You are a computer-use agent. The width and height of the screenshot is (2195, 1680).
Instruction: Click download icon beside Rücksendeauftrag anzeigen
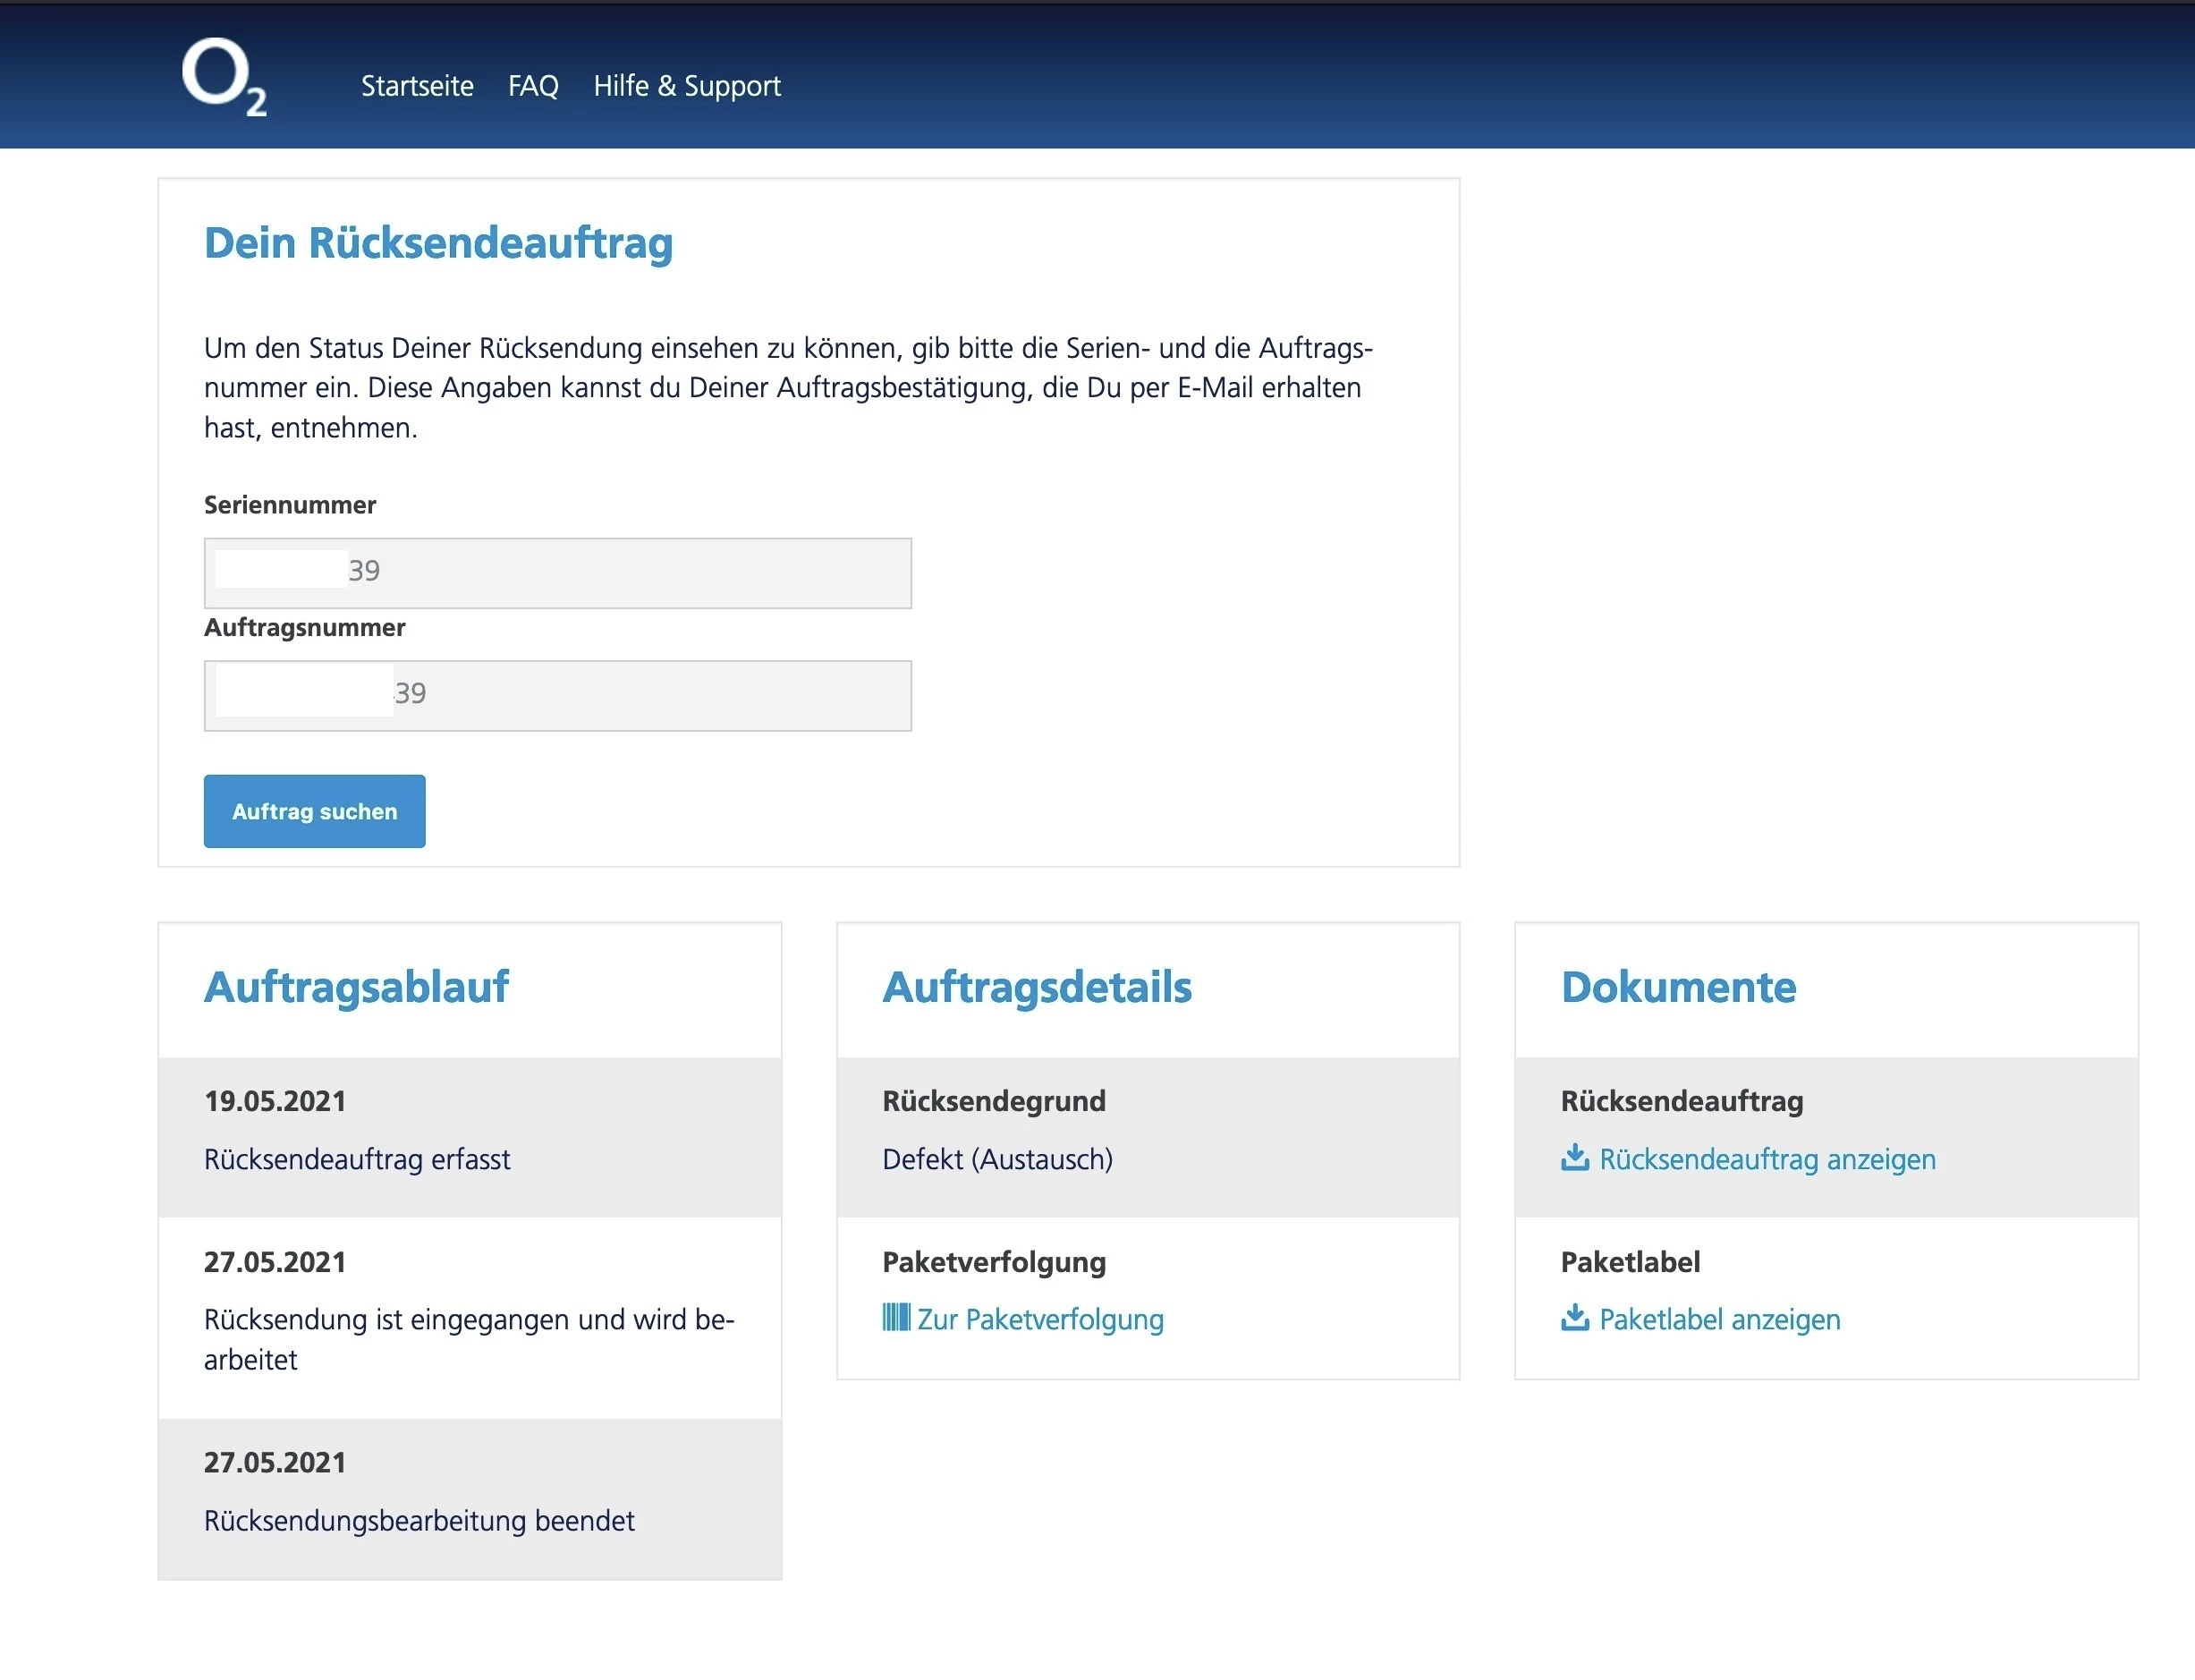pyautogui.click(x=1574, y=1157)
